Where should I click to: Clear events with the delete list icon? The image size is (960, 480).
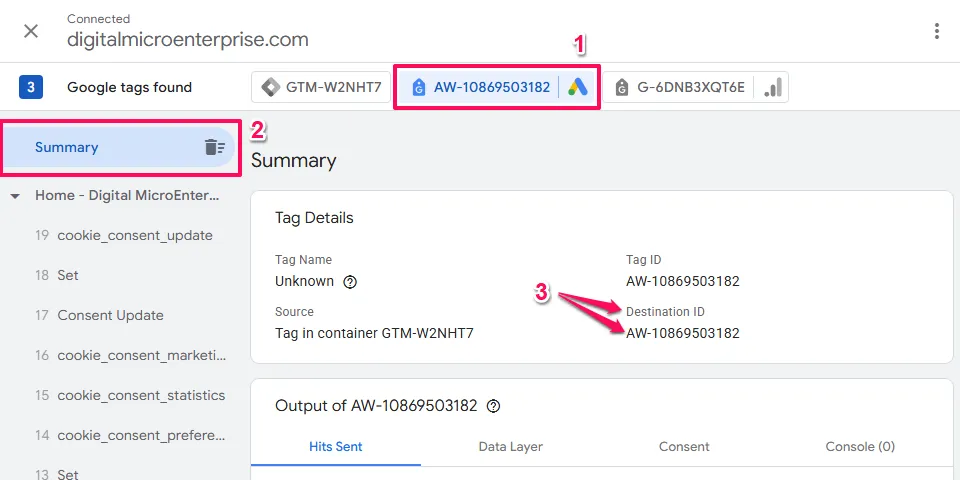[x=214, y=148]
